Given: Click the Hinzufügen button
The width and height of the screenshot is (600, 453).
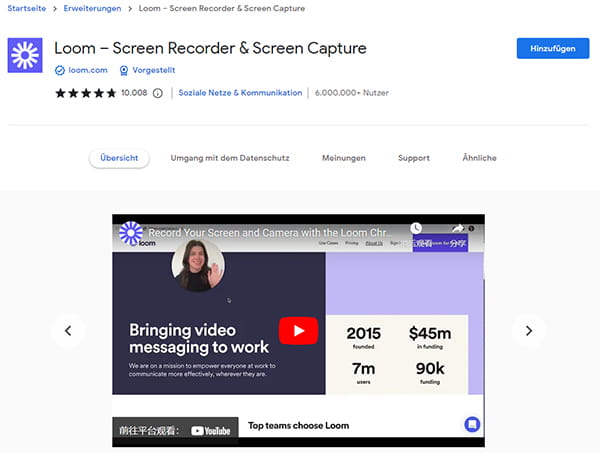Looking at the screenshot, I should pos(553,48).
